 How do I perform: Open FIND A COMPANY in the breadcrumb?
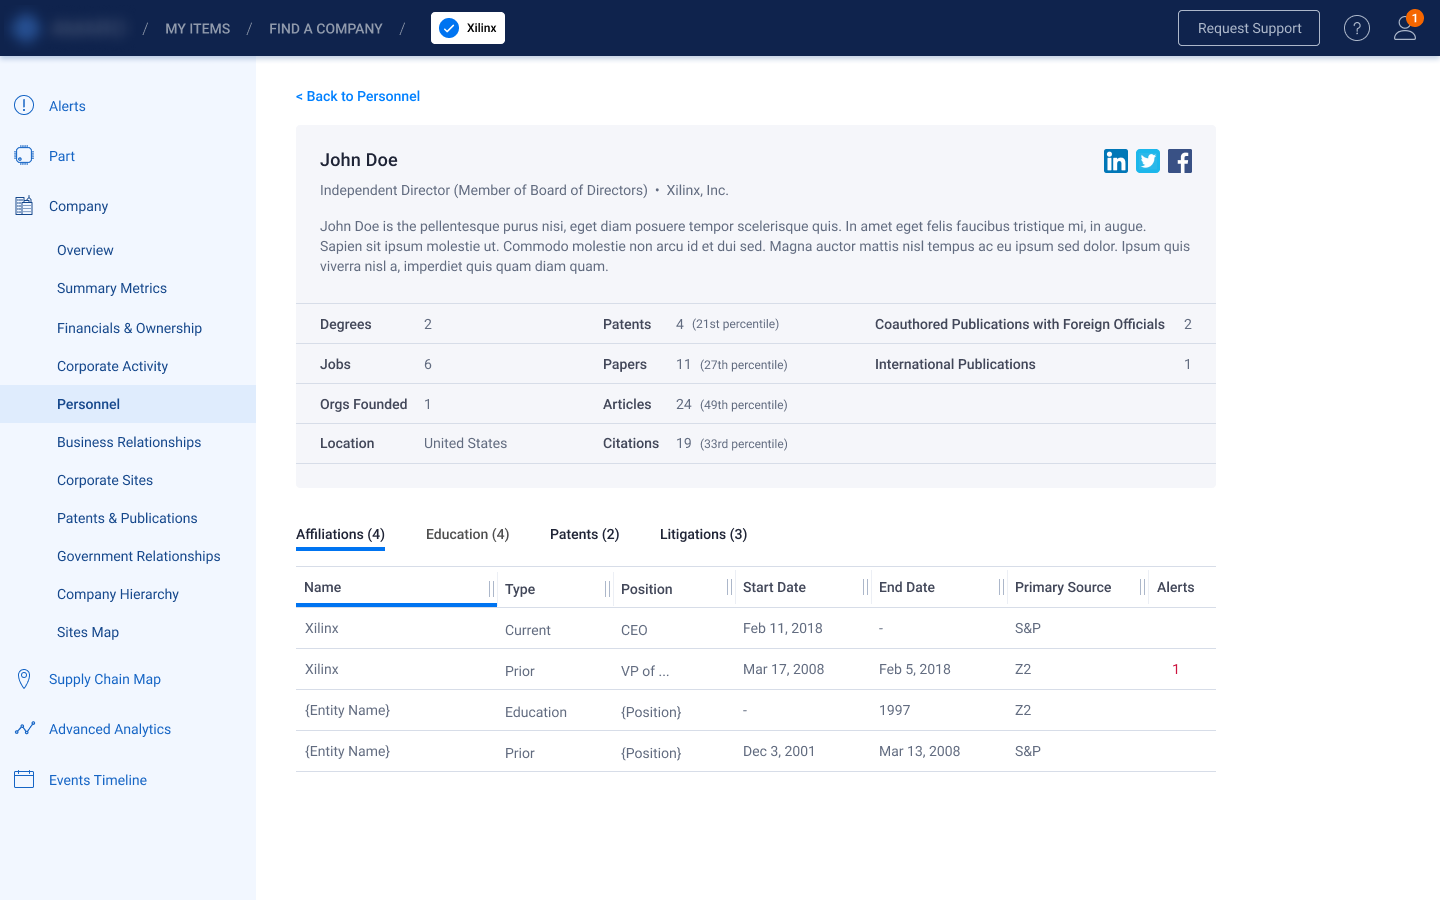pos(326,29)
